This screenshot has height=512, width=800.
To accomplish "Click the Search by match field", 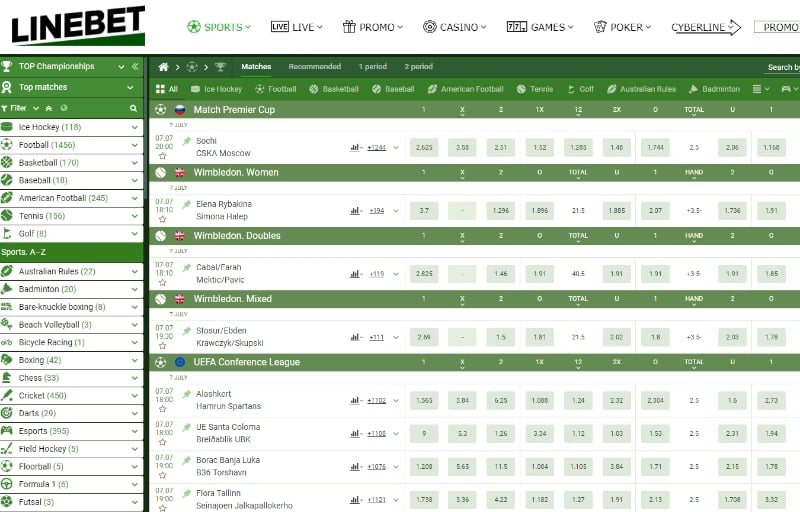I will click(x=783, y=67).
